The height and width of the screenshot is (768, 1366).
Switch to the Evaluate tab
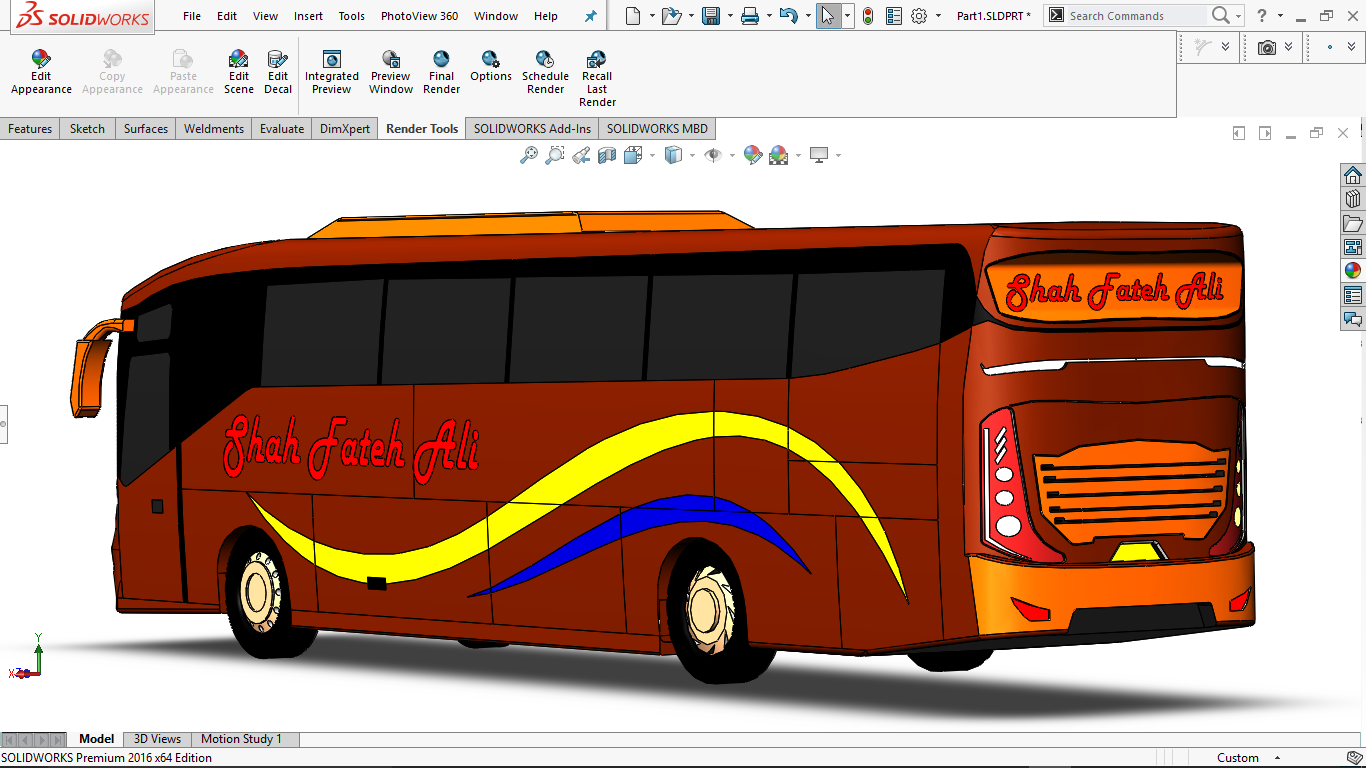282,129
